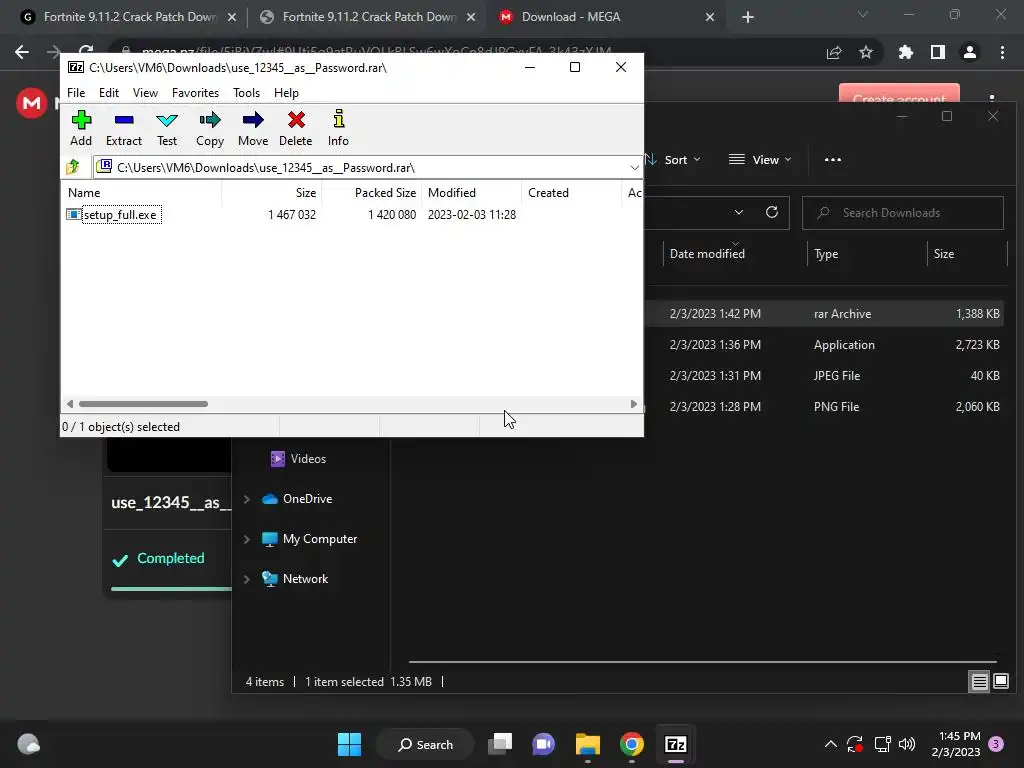Switch to first Fortnite Crack Patch tab
Viewport: 1024px width, 768px height.
127,17
